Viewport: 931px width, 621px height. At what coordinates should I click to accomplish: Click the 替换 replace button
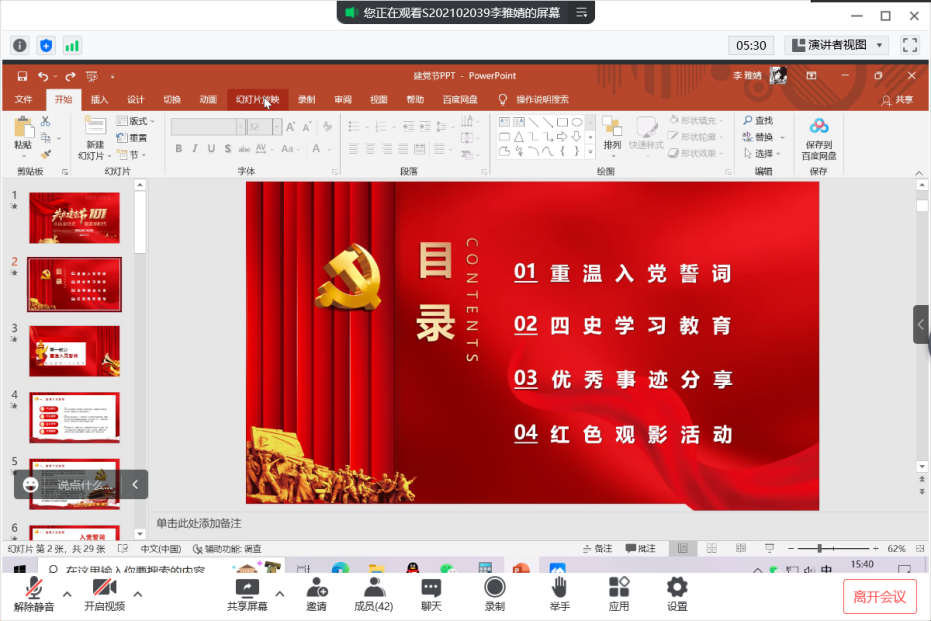click(758, 137)
